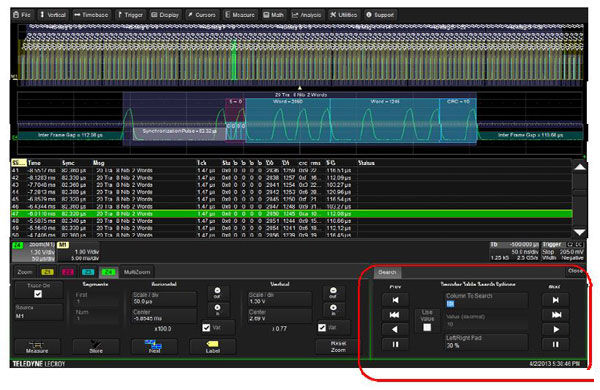Switch to the Zoom tab
Image resolution: width=600 pixels, height=390 pixels.
(x=25, y=272)
